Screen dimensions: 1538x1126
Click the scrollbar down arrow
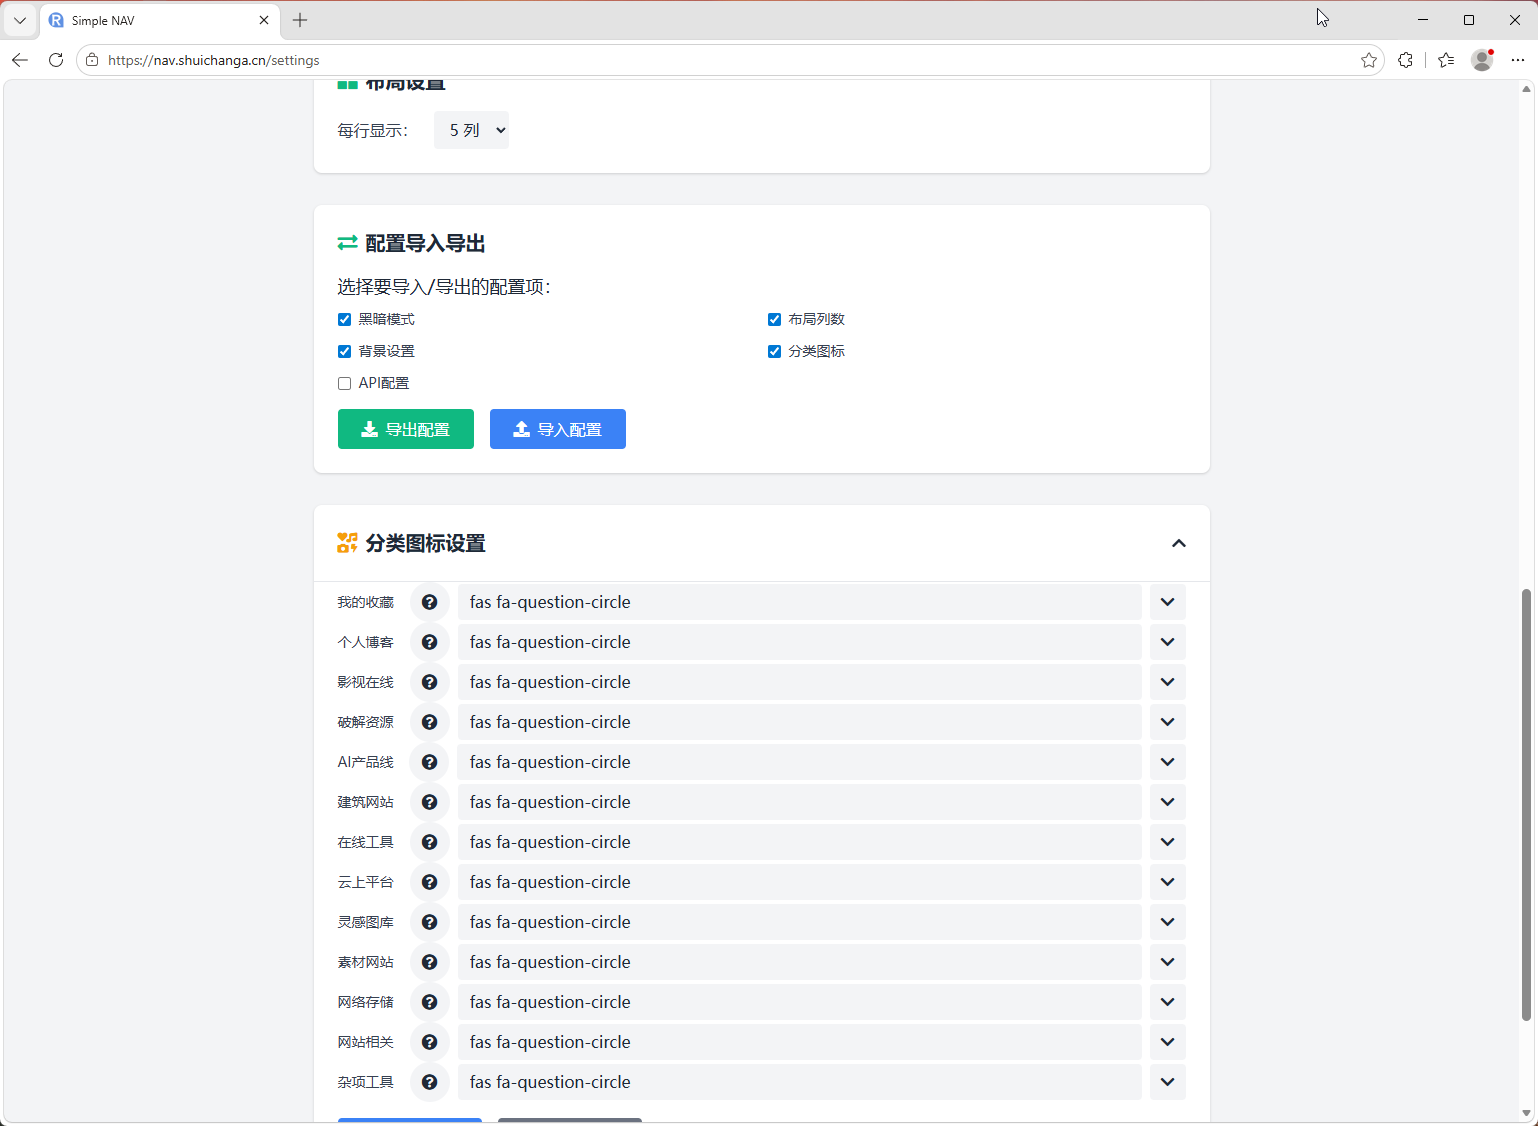(x=1526, y=1113)
